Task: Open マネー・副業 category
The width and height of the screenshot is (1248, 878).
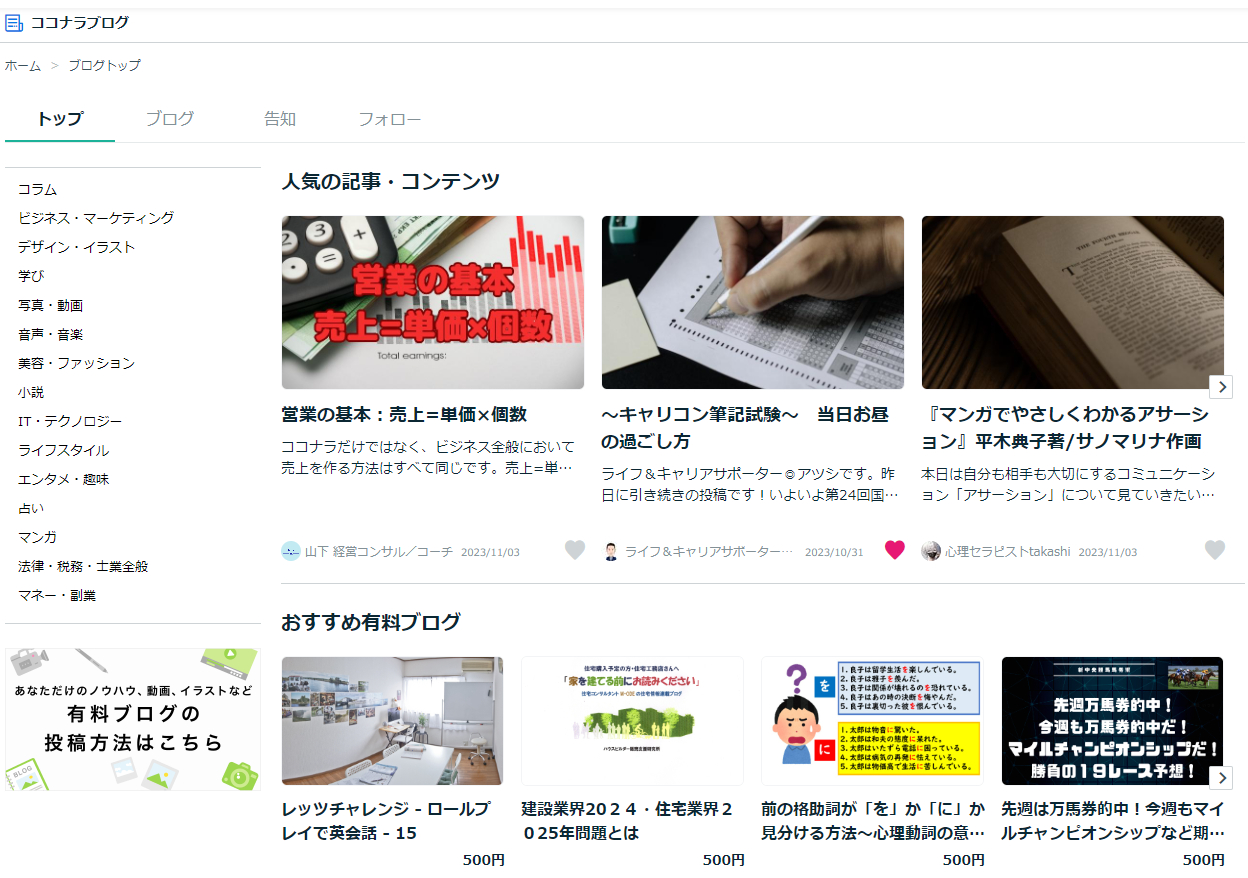Action: click(57, 595)
